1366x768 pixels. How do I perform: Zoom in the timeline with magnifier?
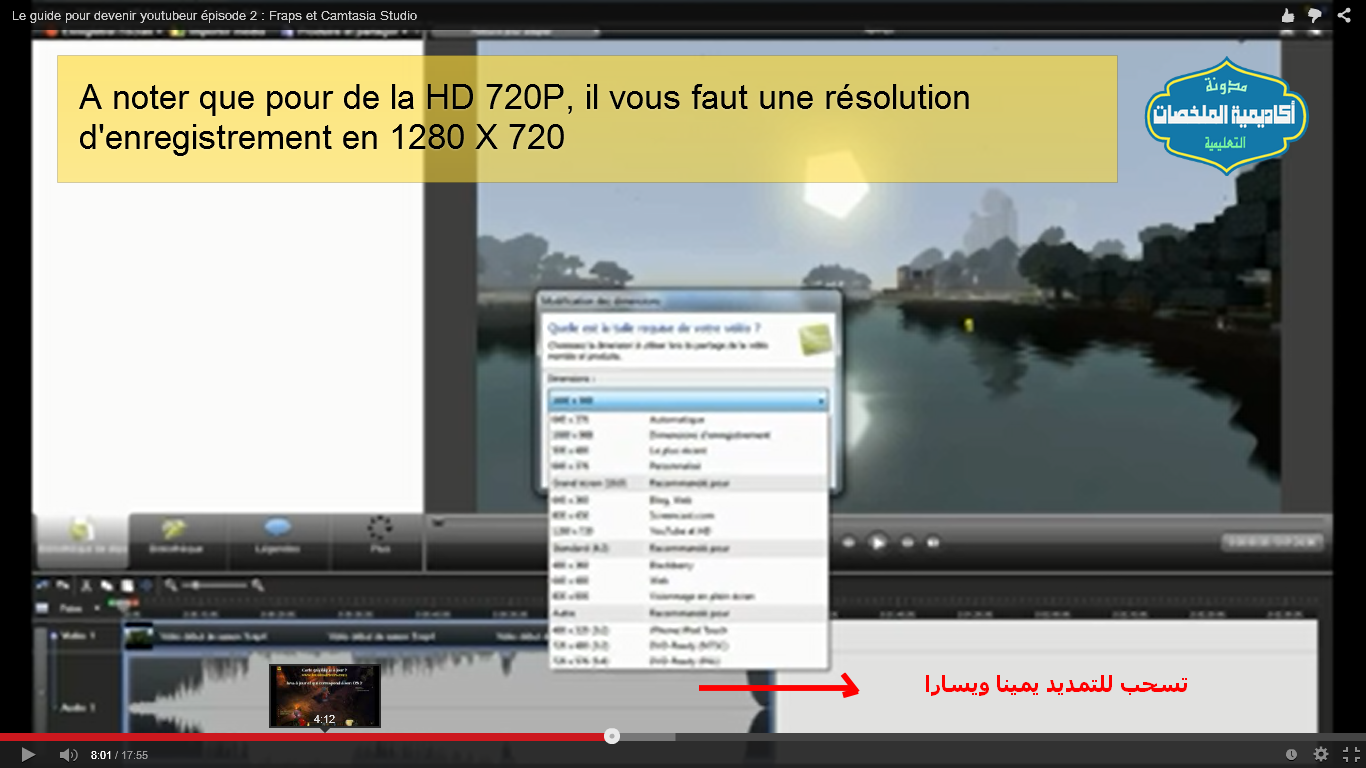258,585
